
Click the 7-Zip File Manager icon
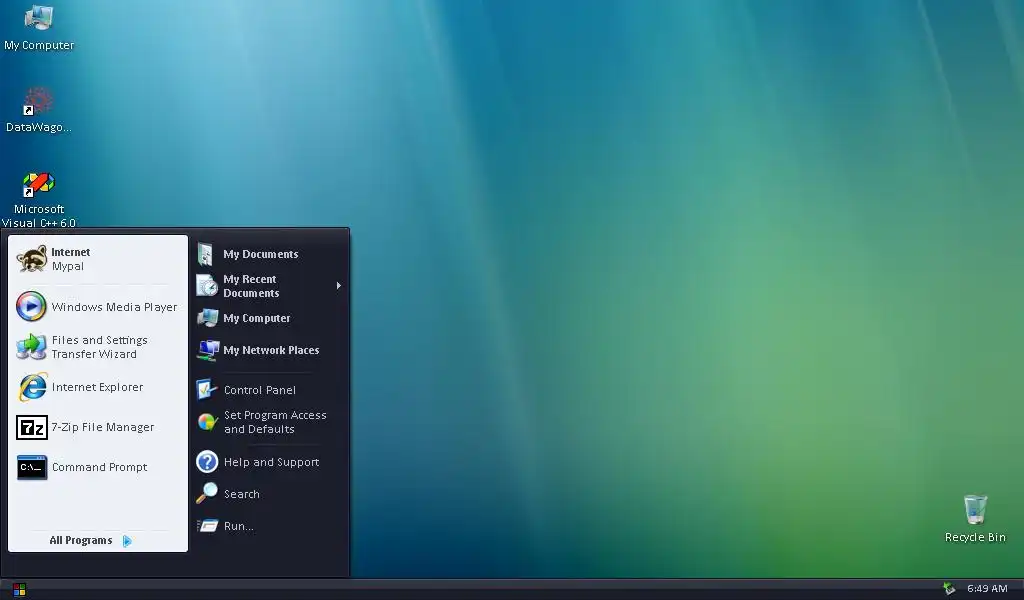pos(31,428)
